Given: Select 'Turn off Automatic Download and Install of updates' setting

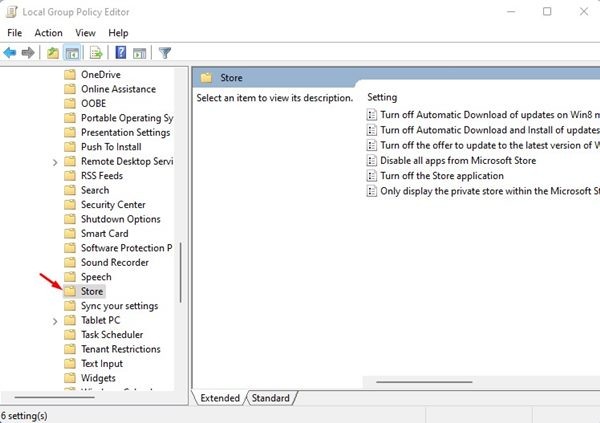Looking at the screenshot, I should click(x=490, y=130).
